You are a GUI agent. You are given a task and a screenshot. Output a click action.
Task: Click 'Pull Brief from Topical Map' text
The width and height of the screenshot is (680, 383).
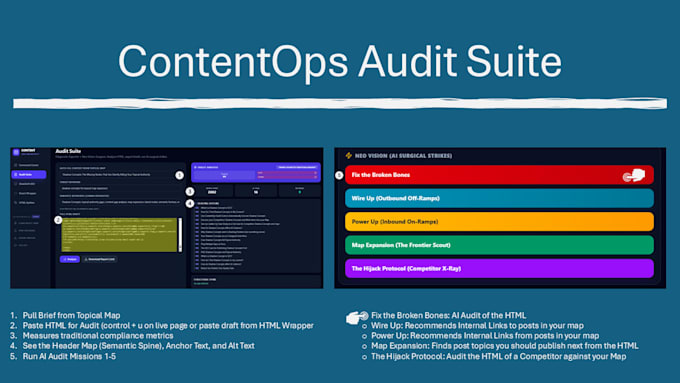pyautogui.click(x=72, y=315)
